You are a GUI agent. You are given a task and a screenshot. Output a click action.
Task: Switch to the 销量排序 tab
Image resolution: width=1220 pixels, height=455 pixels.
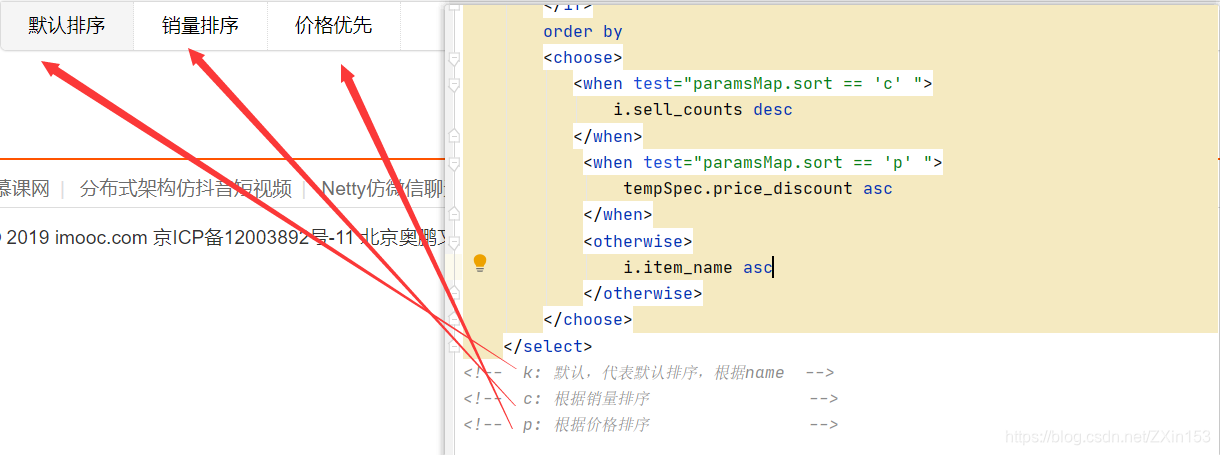pos(200,25)
